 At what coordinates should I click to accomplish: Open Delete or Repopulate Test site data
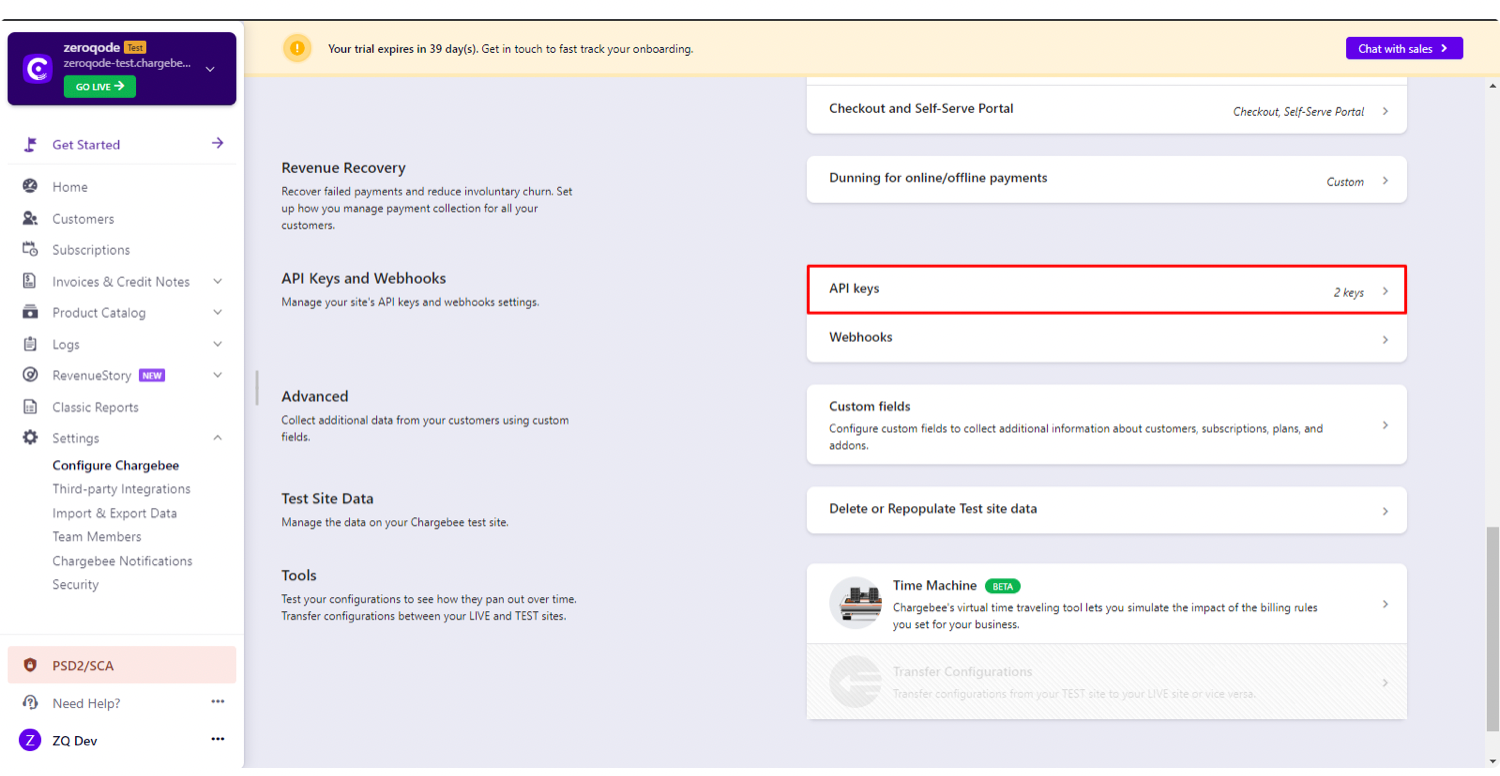click(1106, 510)
